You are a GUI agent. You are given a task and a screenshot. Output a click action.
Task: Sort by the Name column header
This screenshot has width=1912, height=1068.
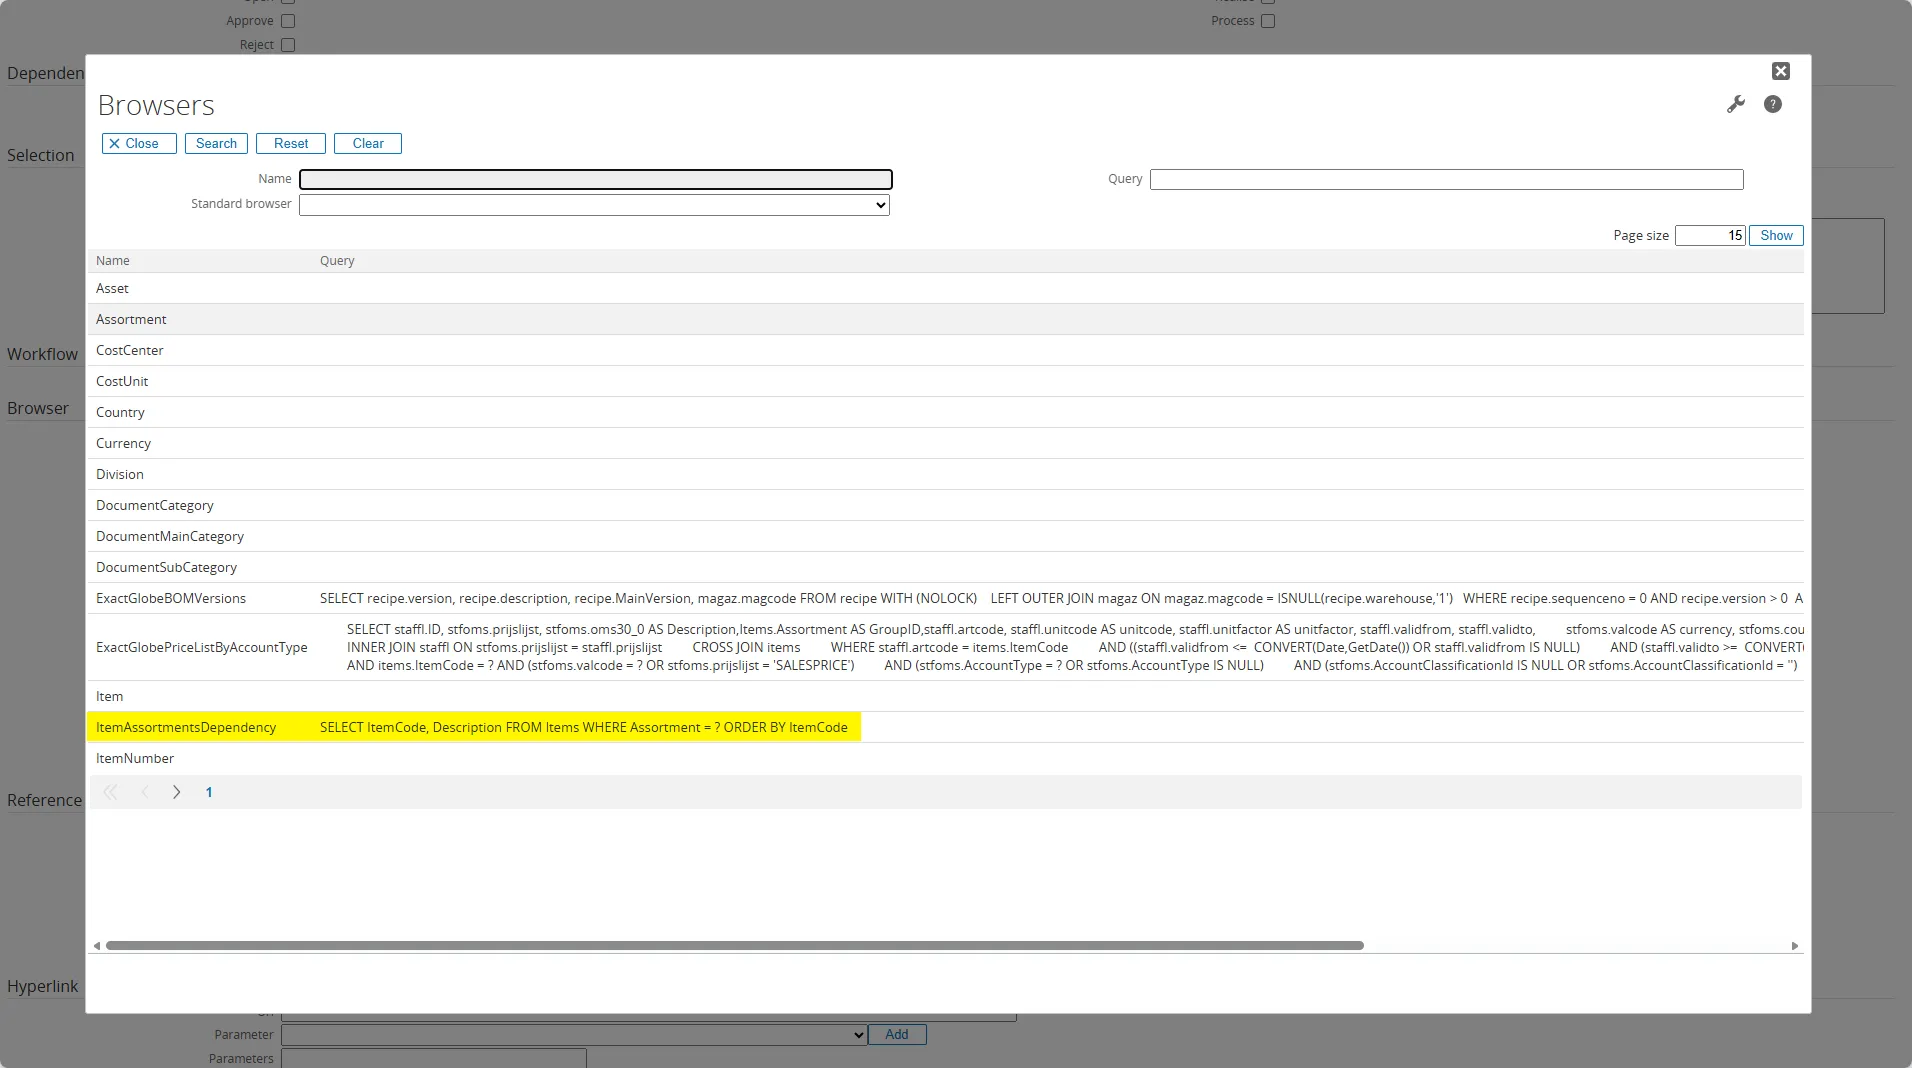click(113, 261)
